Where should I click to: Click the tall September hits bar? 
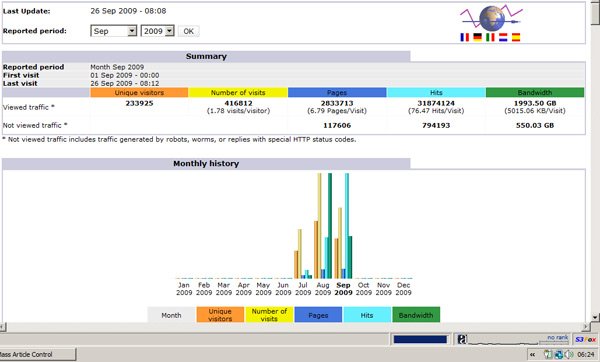pyautogui.click(x=347, y=226)
